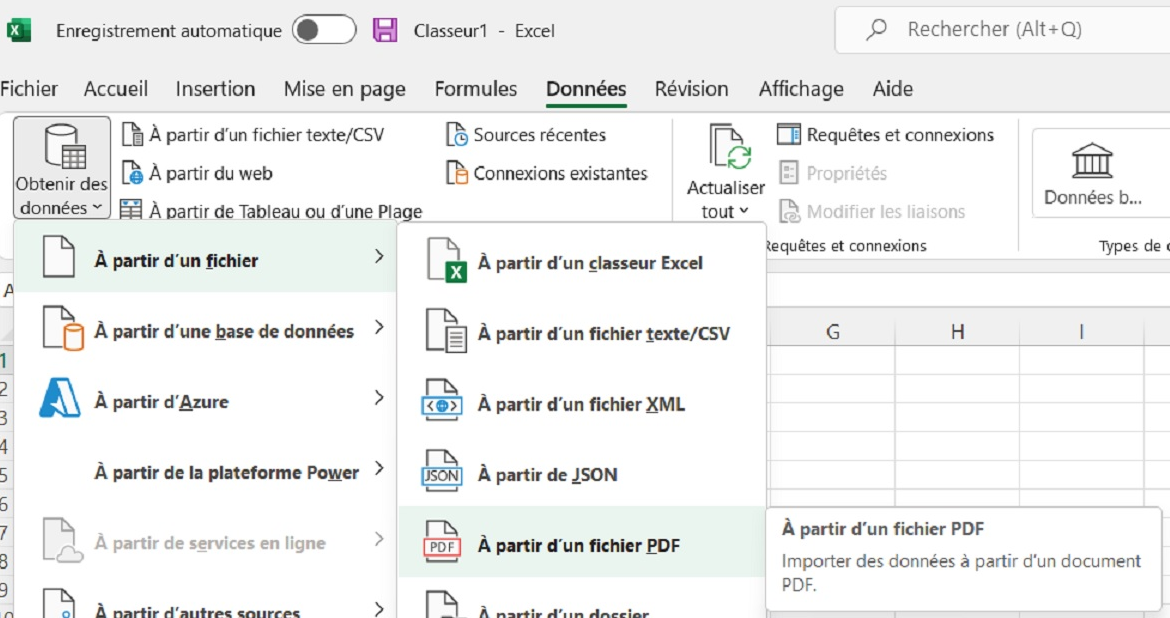The image size is (1170, 618).
Task: Click the JSON file icon
Action: pyautogui.click(x=442, y=471)
